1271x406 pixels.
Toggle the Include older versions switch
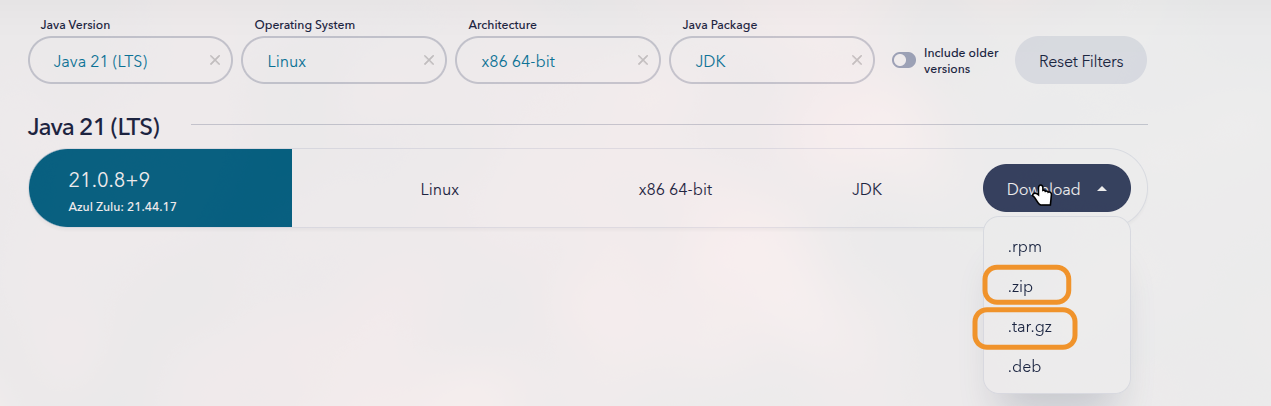click(x=904, y=61)
